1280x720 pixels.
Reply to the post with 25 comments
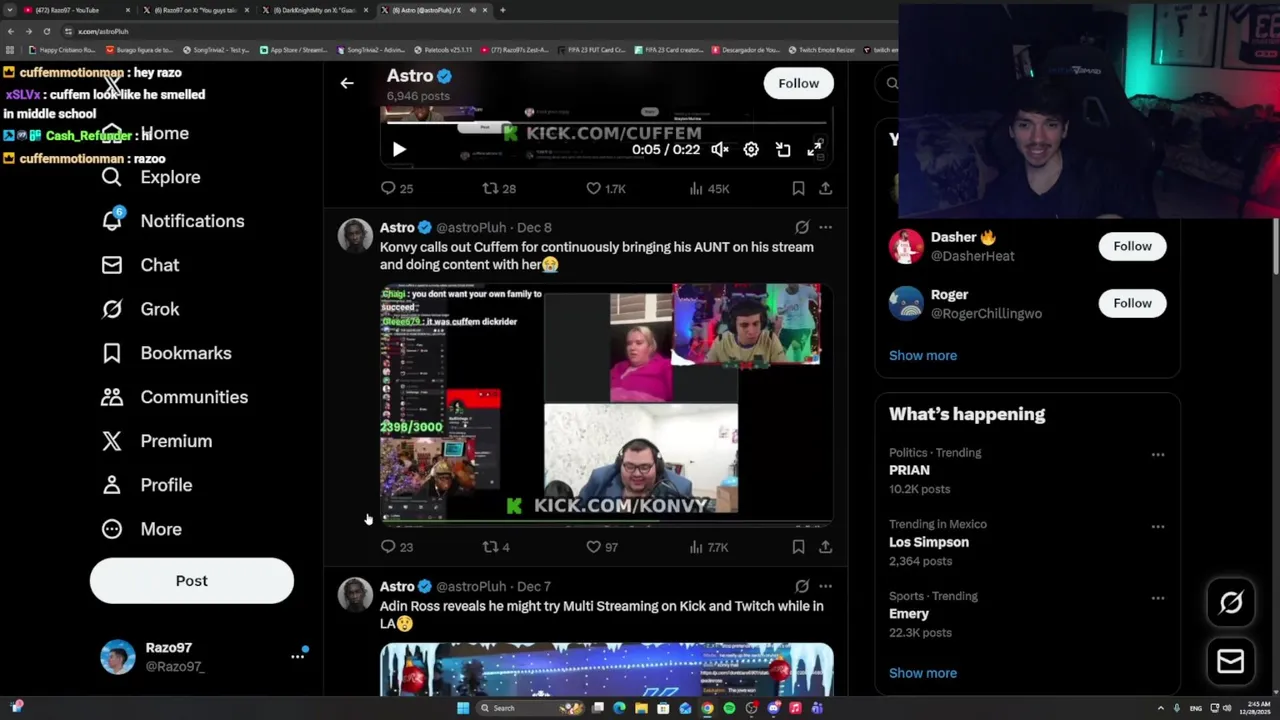click(397, 188)
